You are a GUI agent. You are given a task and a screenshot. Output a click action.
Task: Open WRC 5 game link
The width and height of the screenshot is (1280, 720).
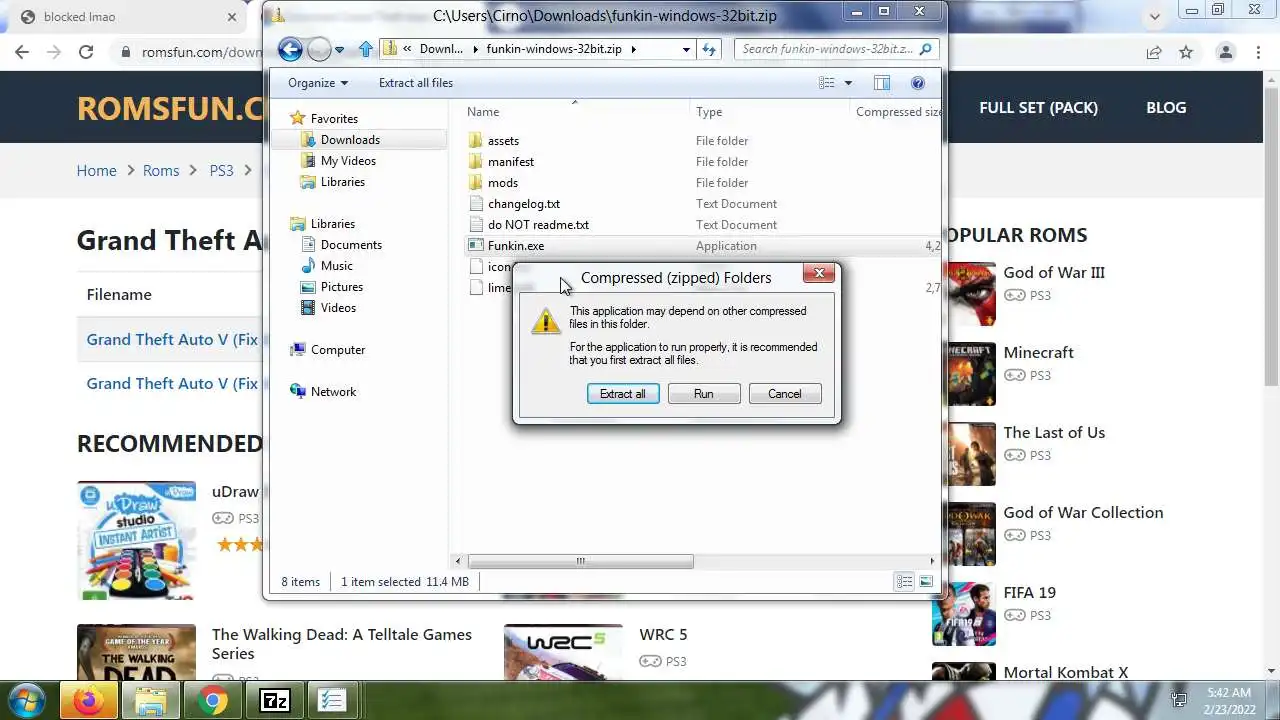(663, 634)
